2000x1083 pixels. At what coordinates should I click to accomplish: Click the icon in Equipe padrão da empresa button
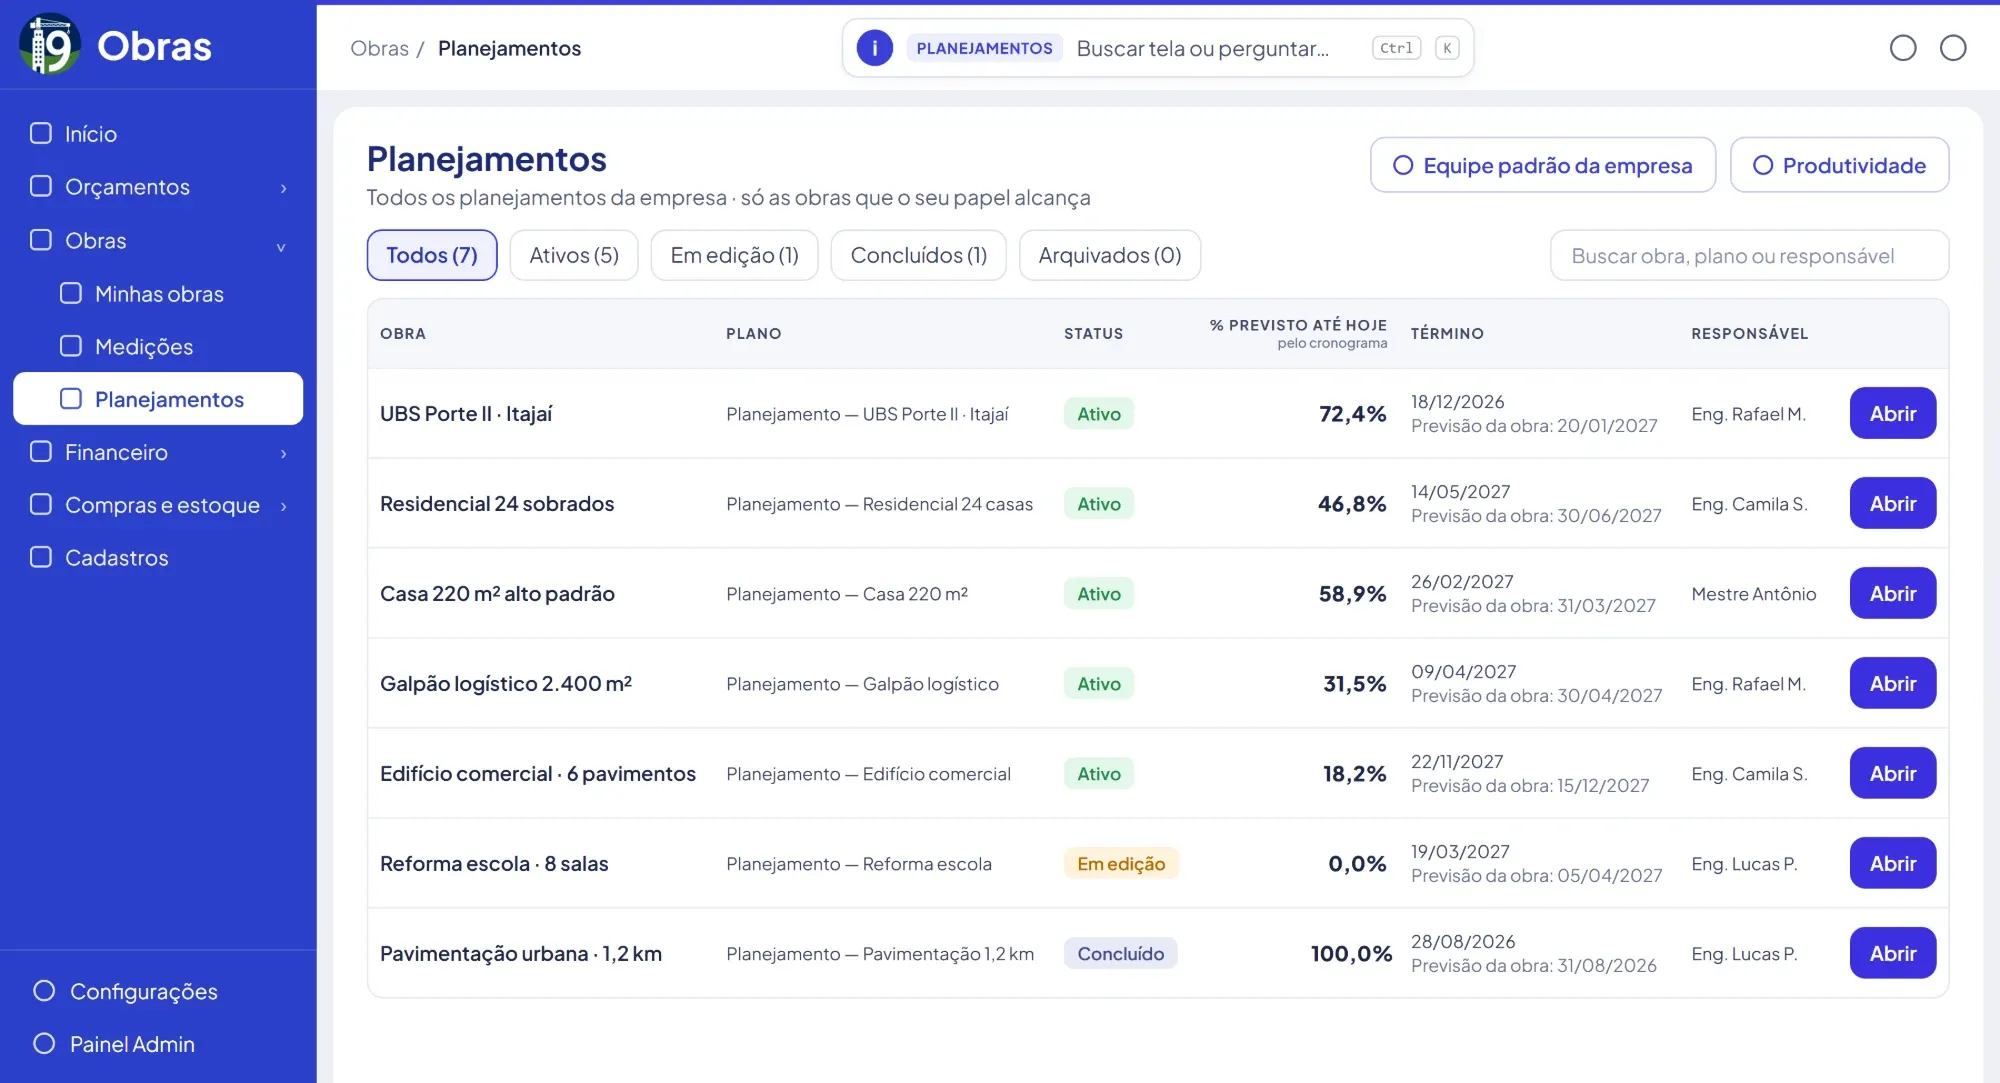[1403, 165]
